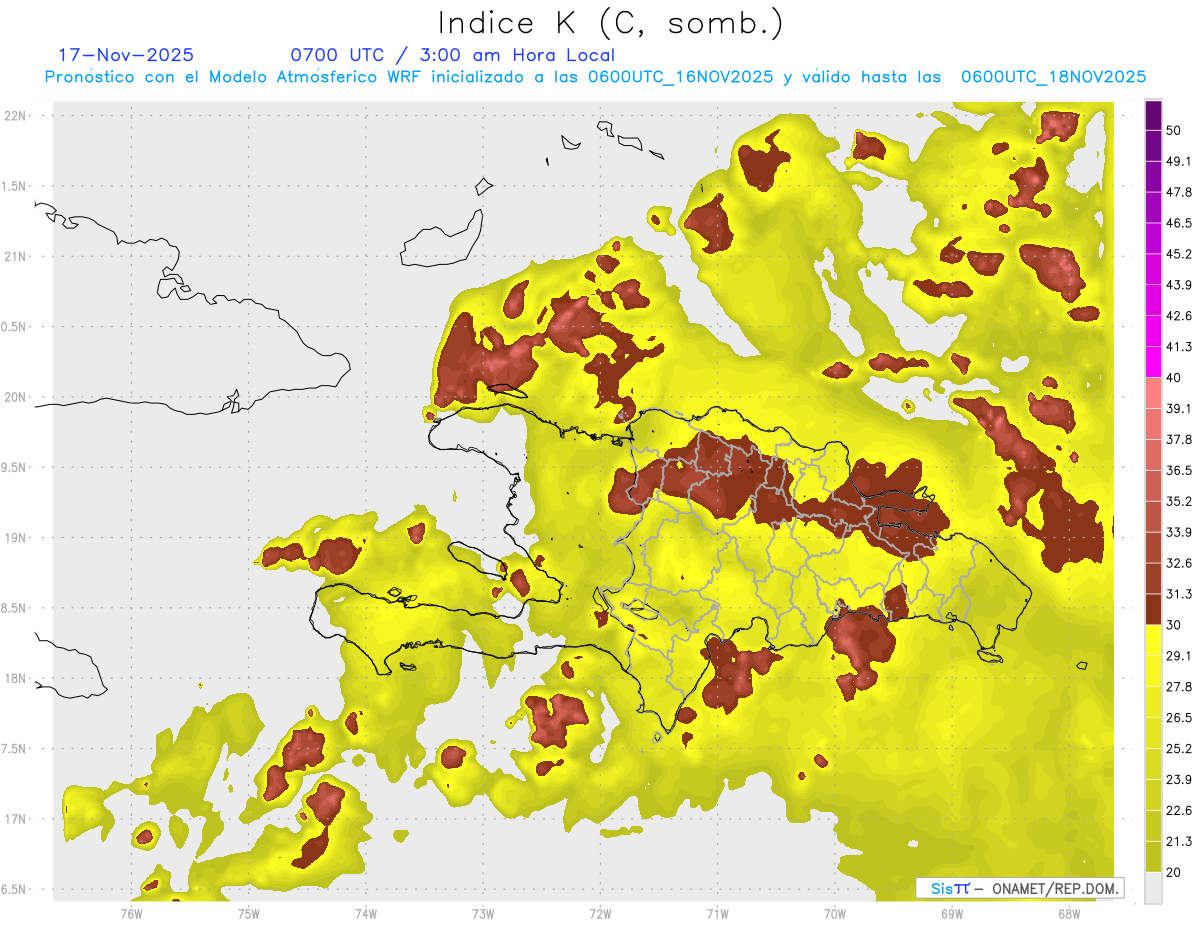Click the '1.5N' latitude label
The image size is (1200, 927).
coord(13,186)
